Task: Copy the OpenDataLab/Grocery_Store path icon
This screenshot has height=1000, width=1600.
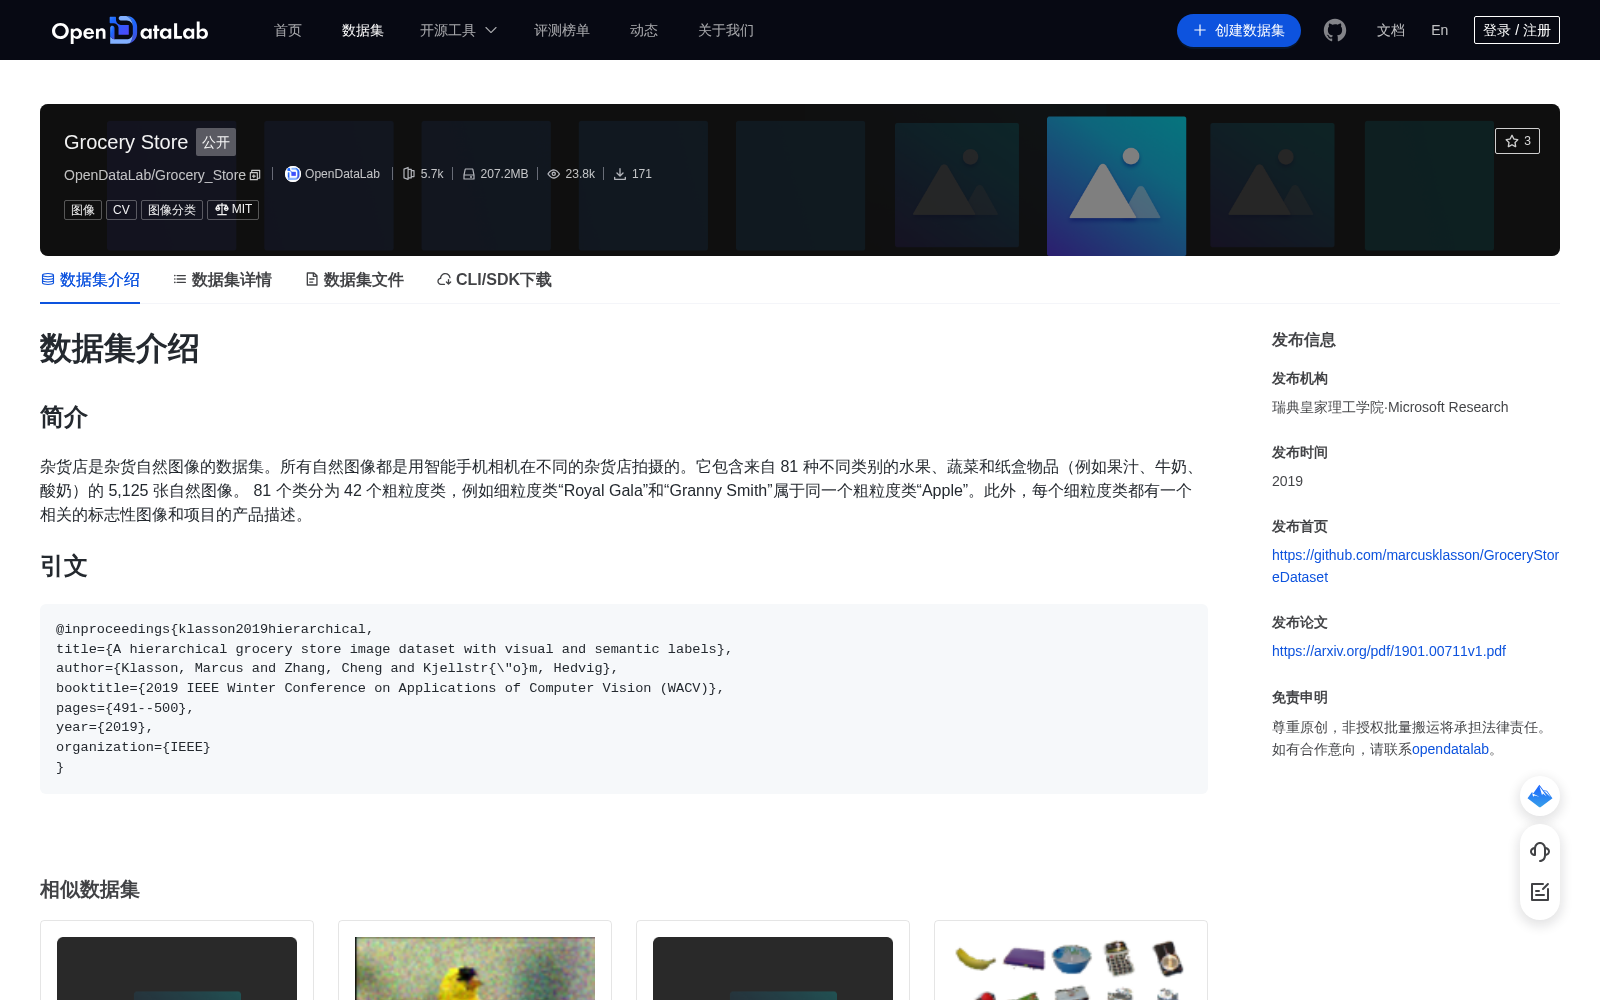Action: click(x=255, y=175)
